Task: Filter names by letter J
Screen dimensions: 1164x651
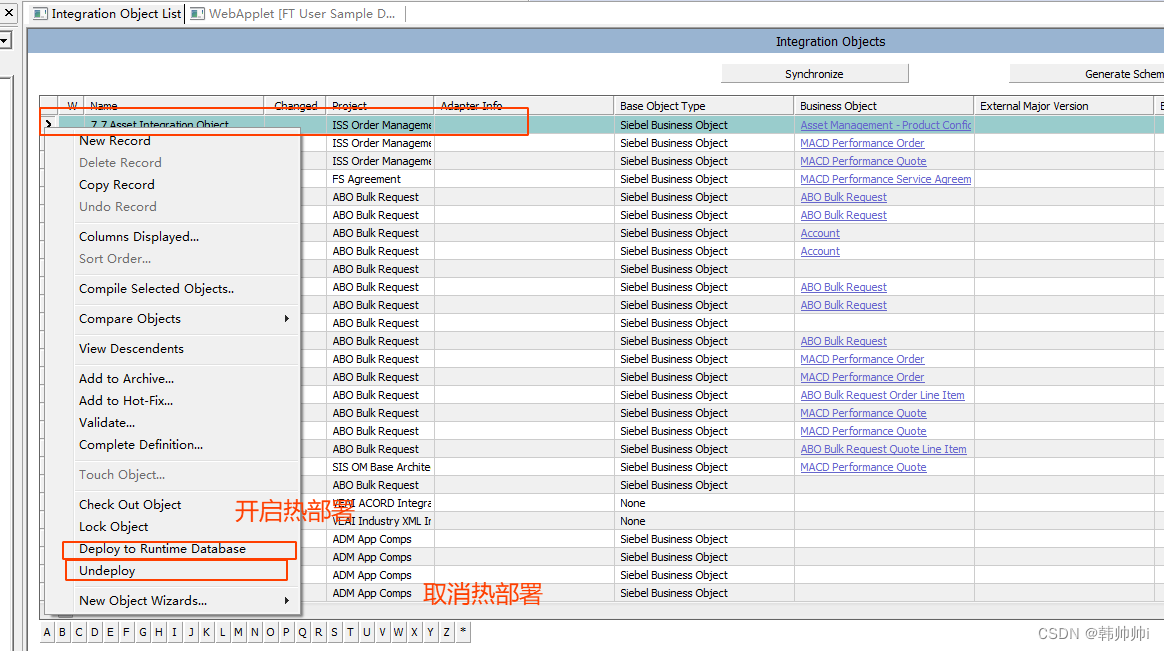Action: click(191, 632)
